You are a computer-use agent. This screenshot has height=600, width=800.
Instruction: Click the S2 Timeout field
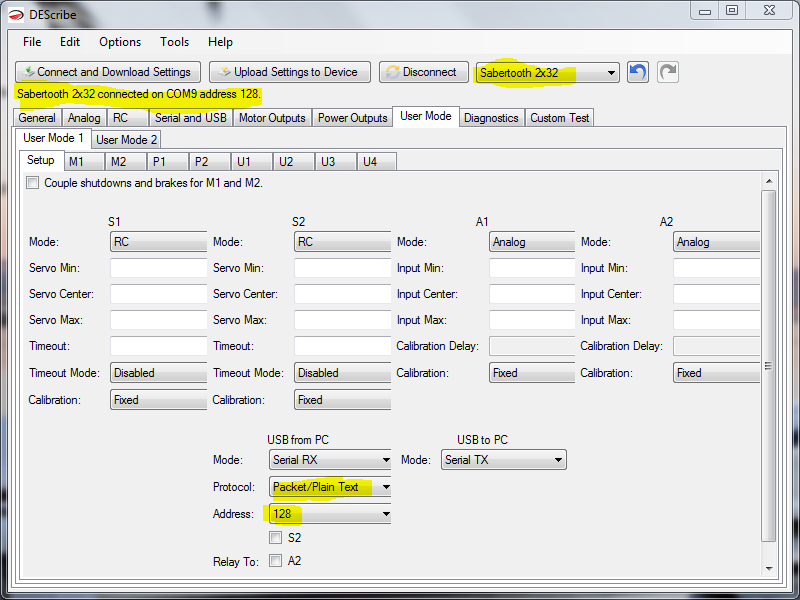343,346
